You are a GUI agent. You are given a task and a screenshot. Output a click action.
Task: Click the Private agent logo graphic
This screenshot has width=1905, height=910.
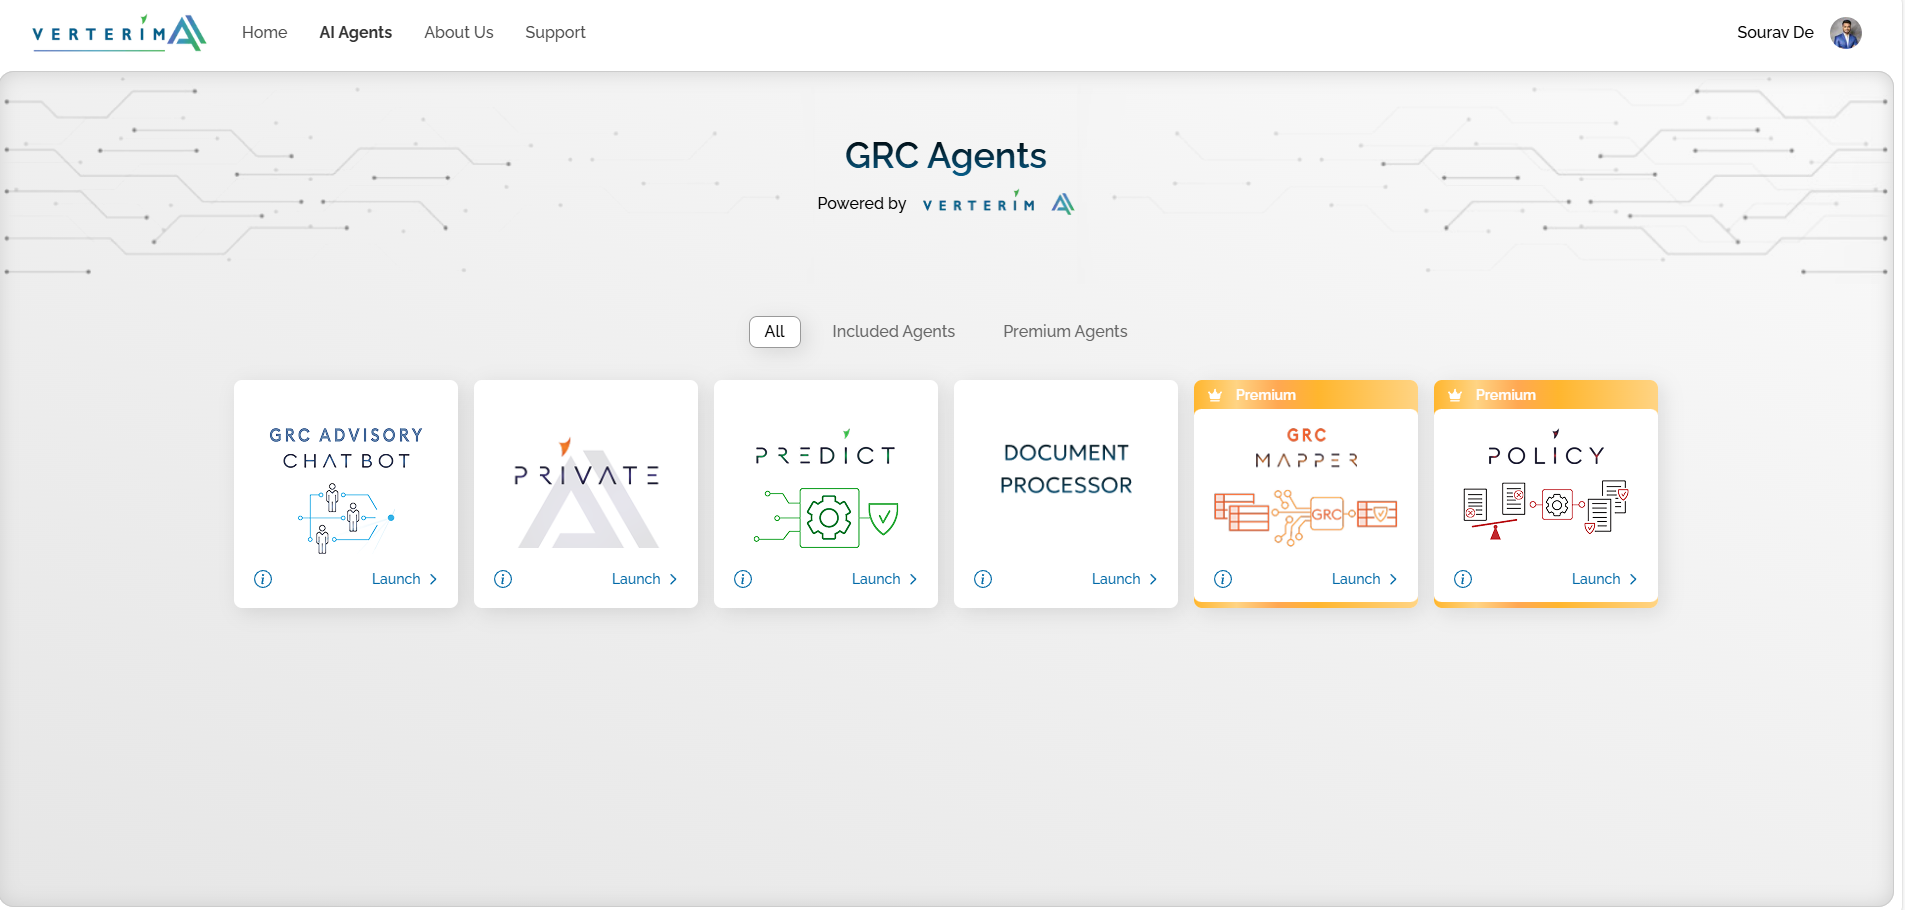(587, 493)
